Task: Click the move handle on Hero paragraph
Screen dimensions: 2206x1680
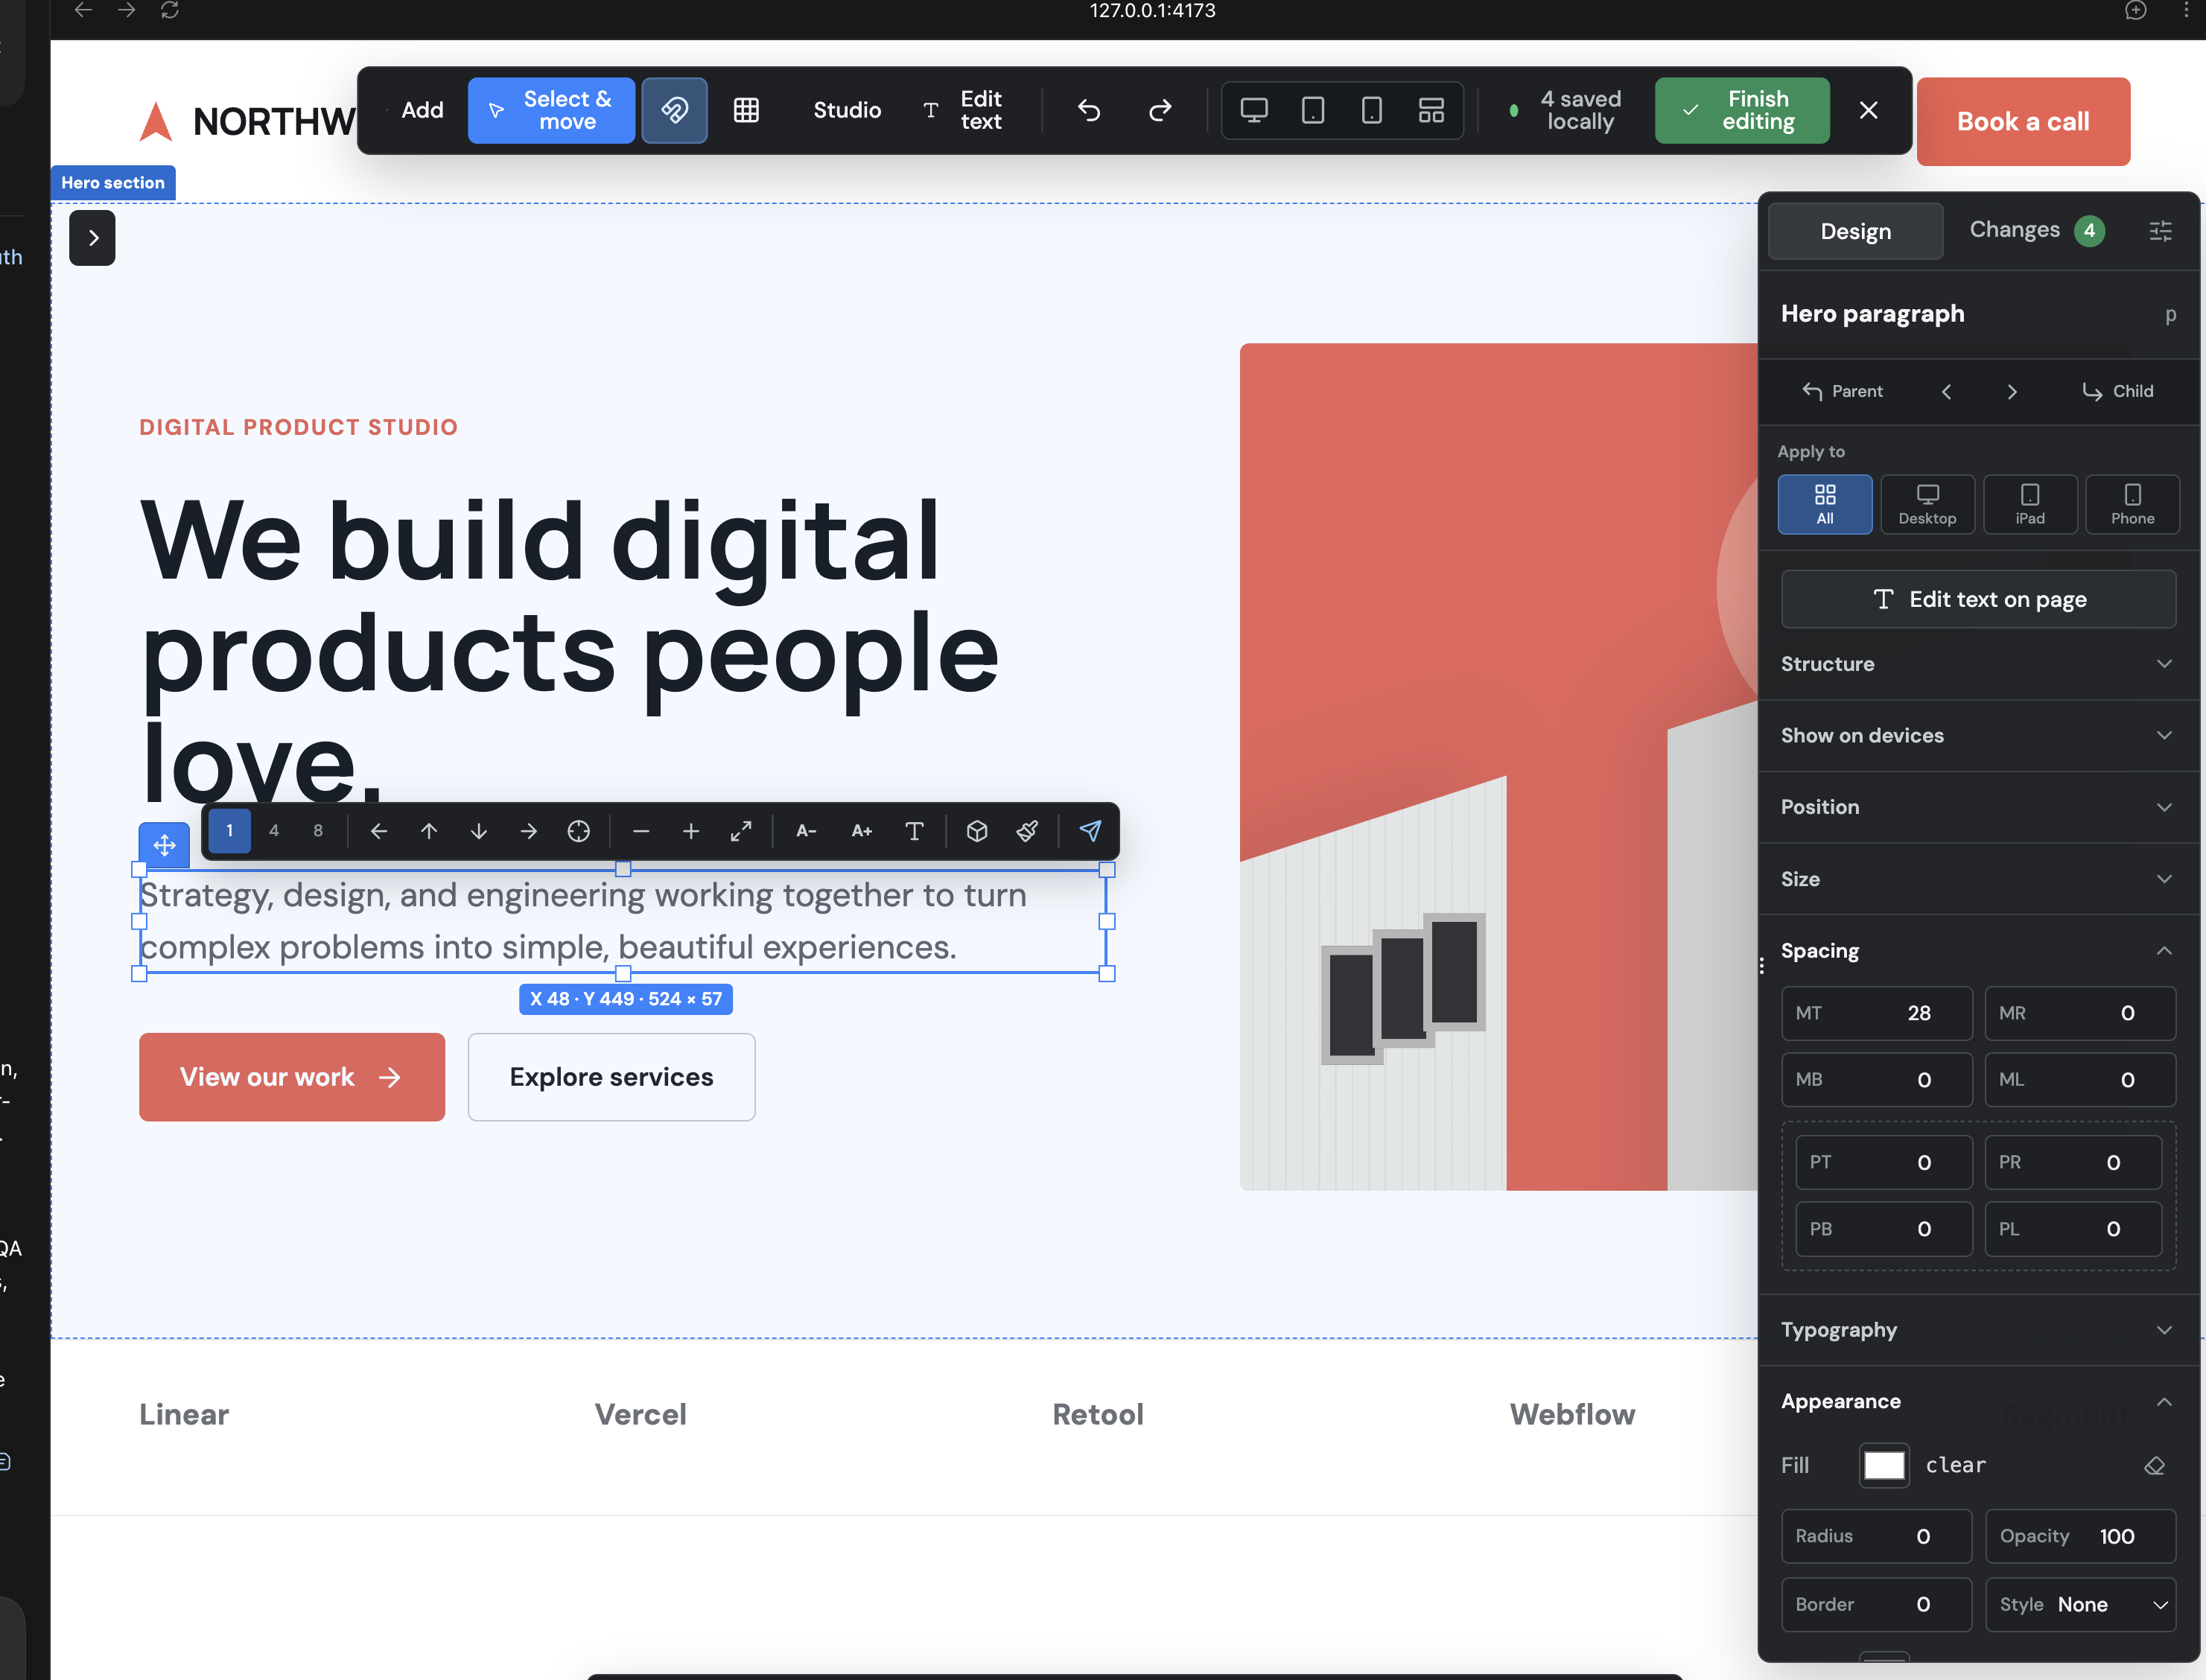Action: (x=164, y=845)
